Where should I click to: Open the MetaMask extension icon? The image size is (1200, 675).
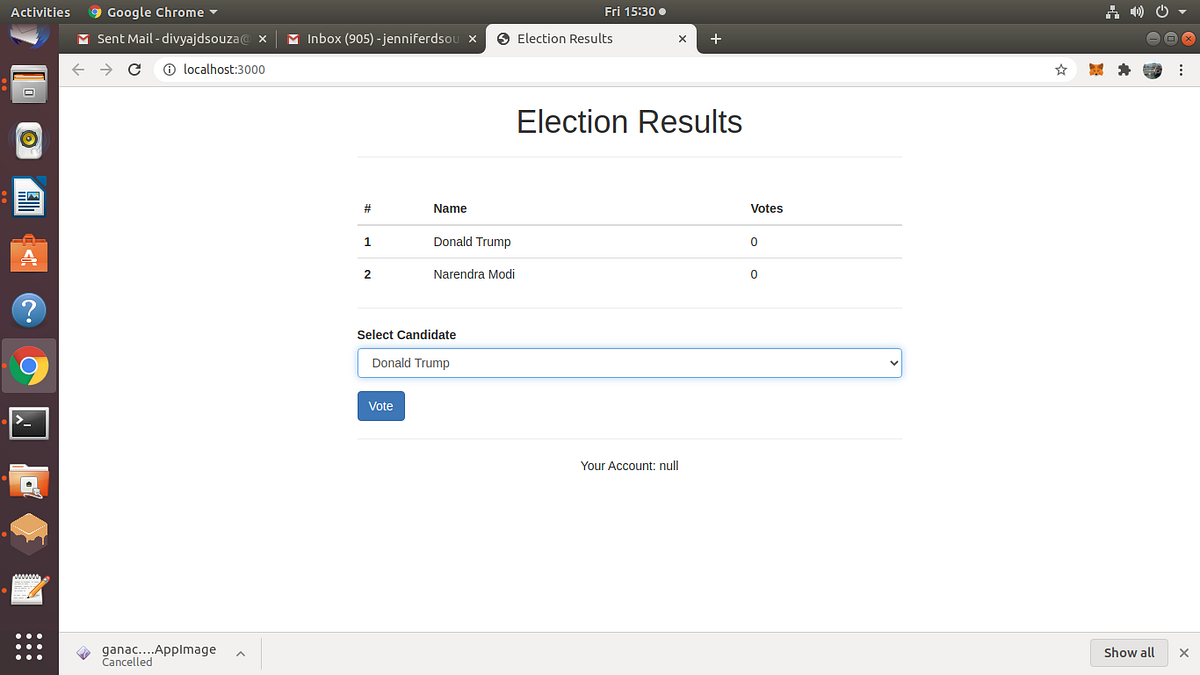point(1095,69)
